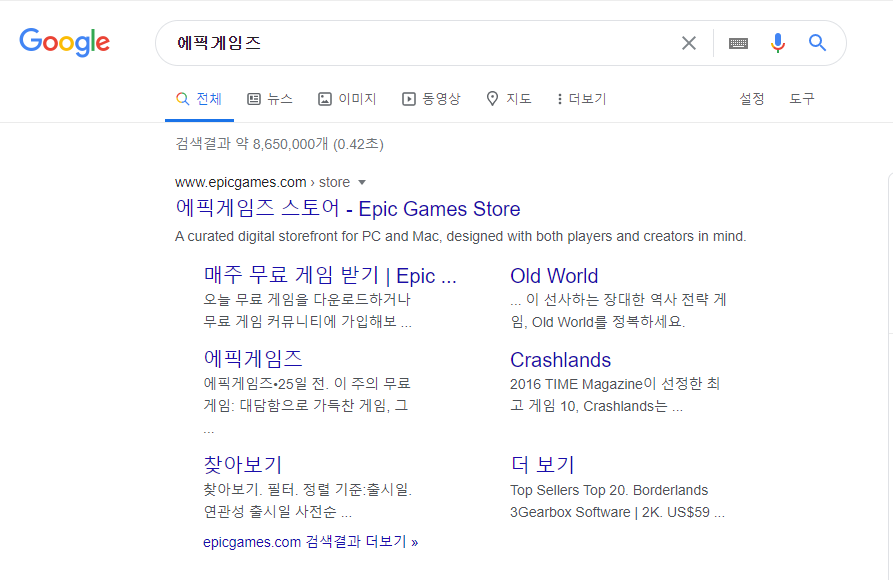Click description '에픽게임즈•25일 전. 이 주의 무료'
Viewport: 893px width, 580px height.
pos(307,383)
